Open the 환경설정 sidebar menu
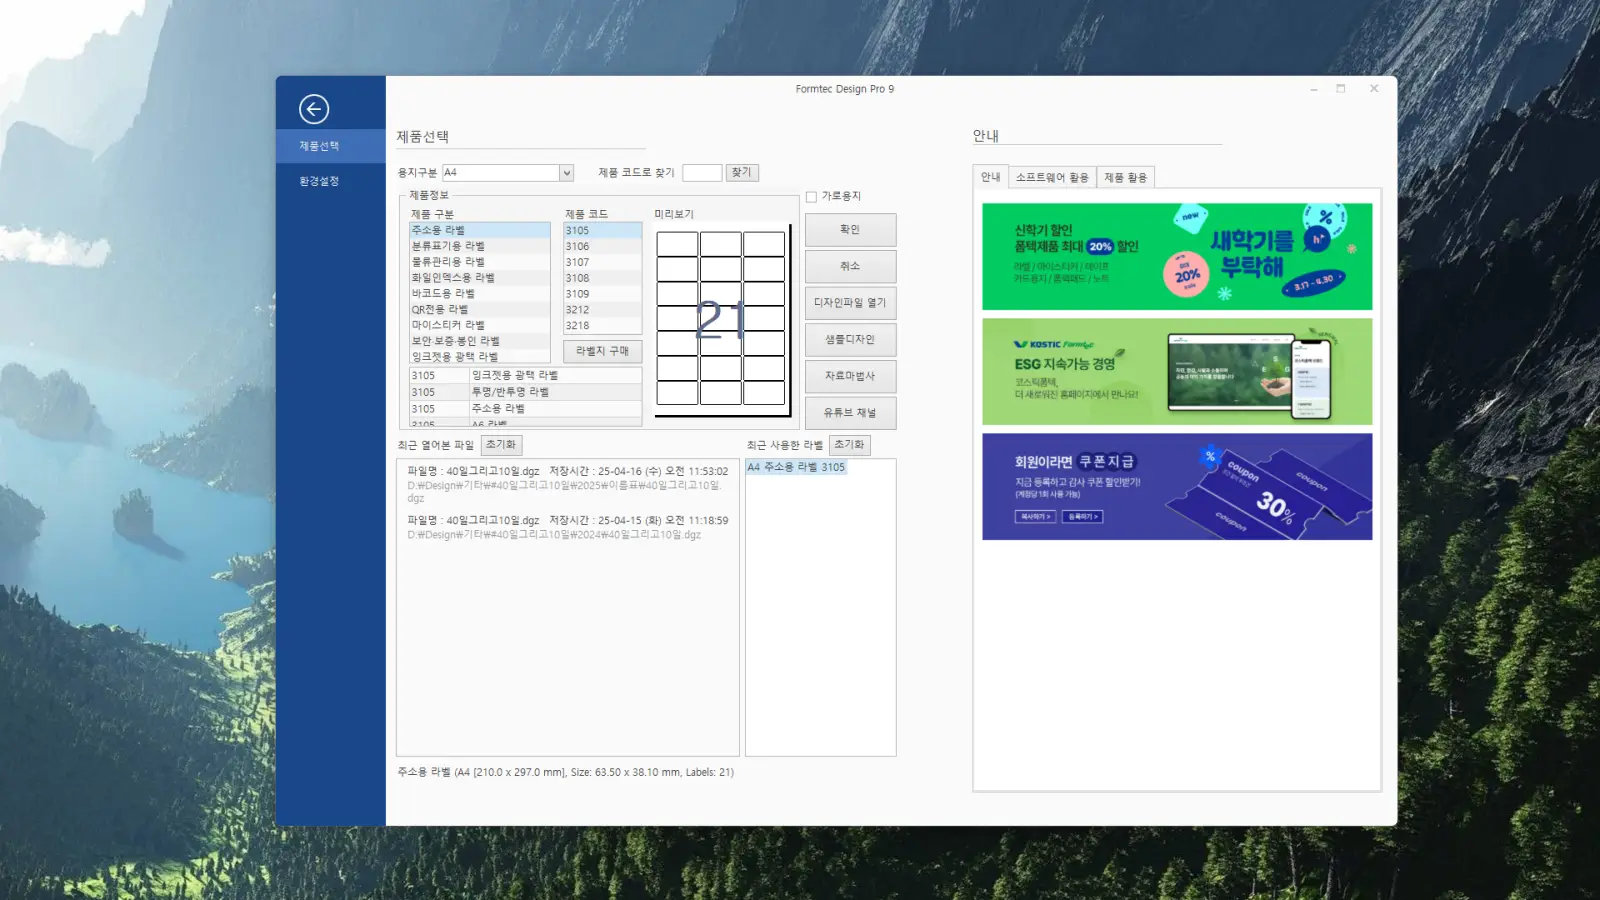1600x900 pixels. point(331,181)
